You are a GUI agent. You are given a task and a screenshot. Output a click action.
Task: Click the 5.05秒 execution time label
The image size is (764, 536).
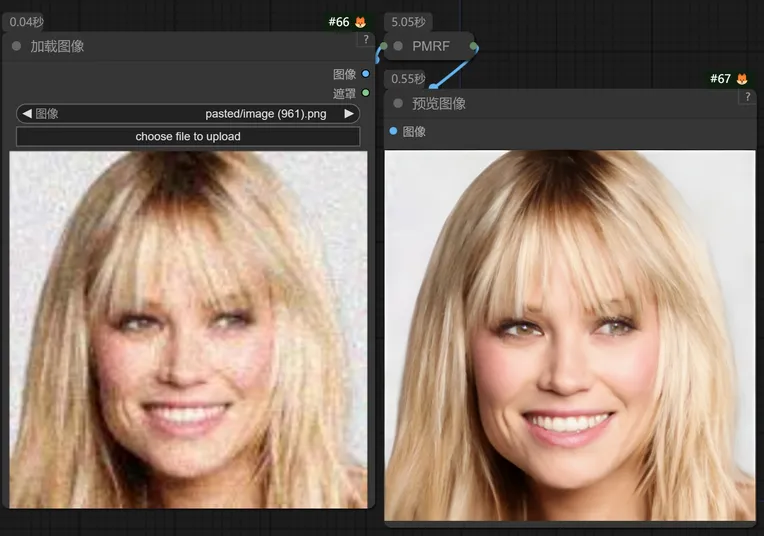tap(408, 22)
